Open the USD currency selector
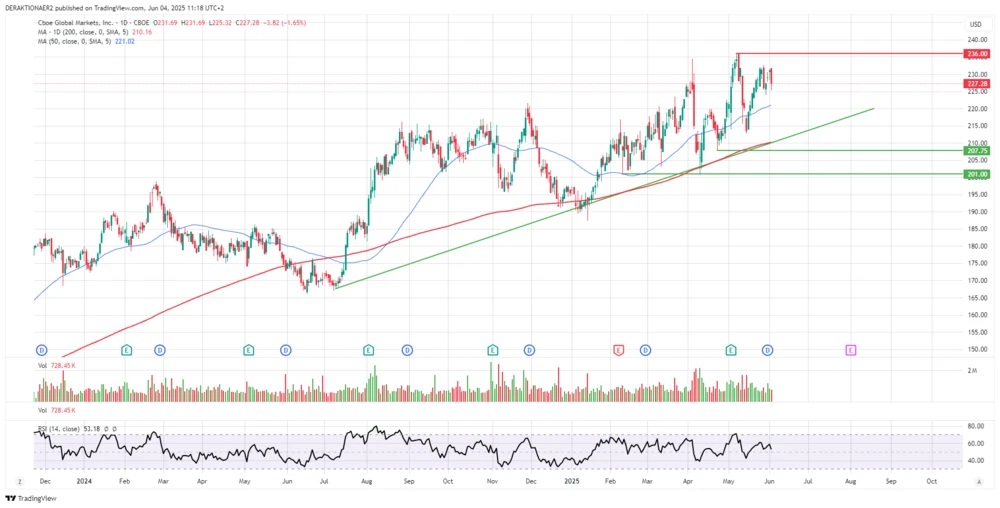Image resolution: width=1000 pixels, height=508 pixels. 976,24
